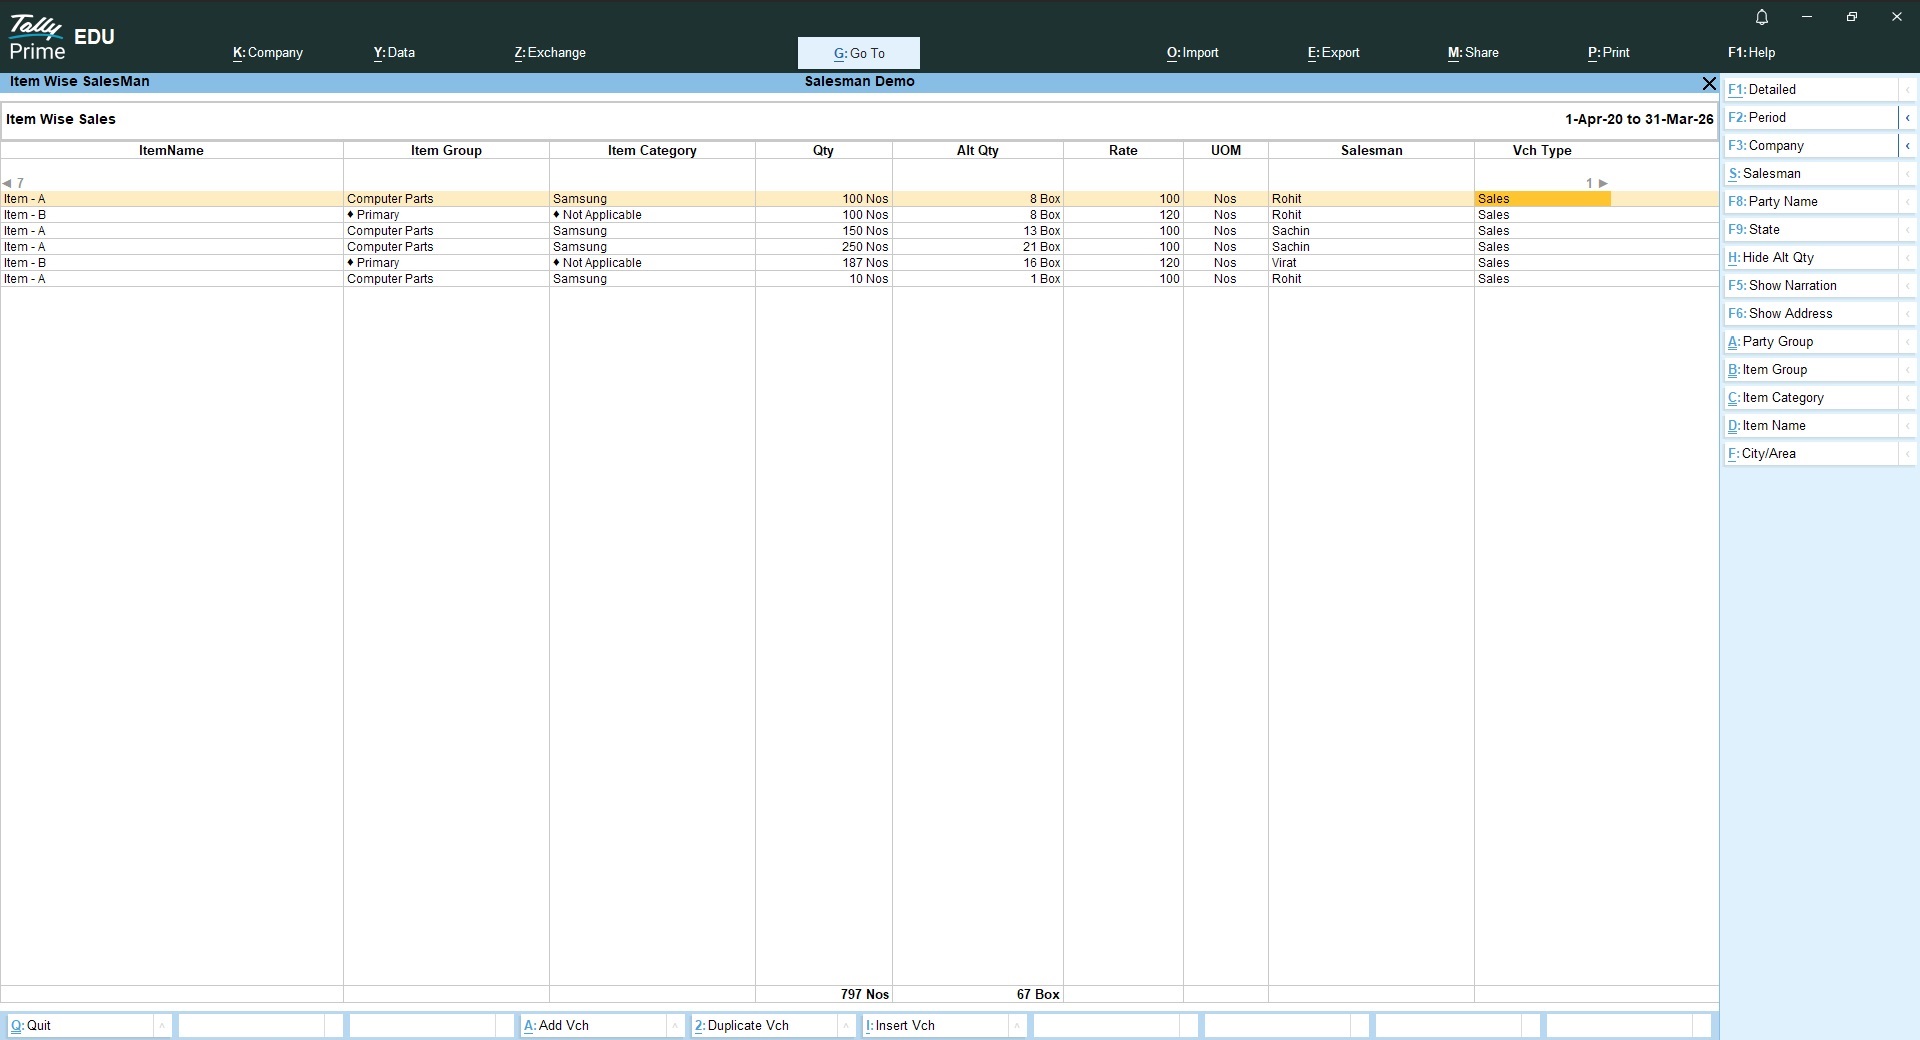
Task: Toggle Show Address option
Action: [x=1810, y=314]
